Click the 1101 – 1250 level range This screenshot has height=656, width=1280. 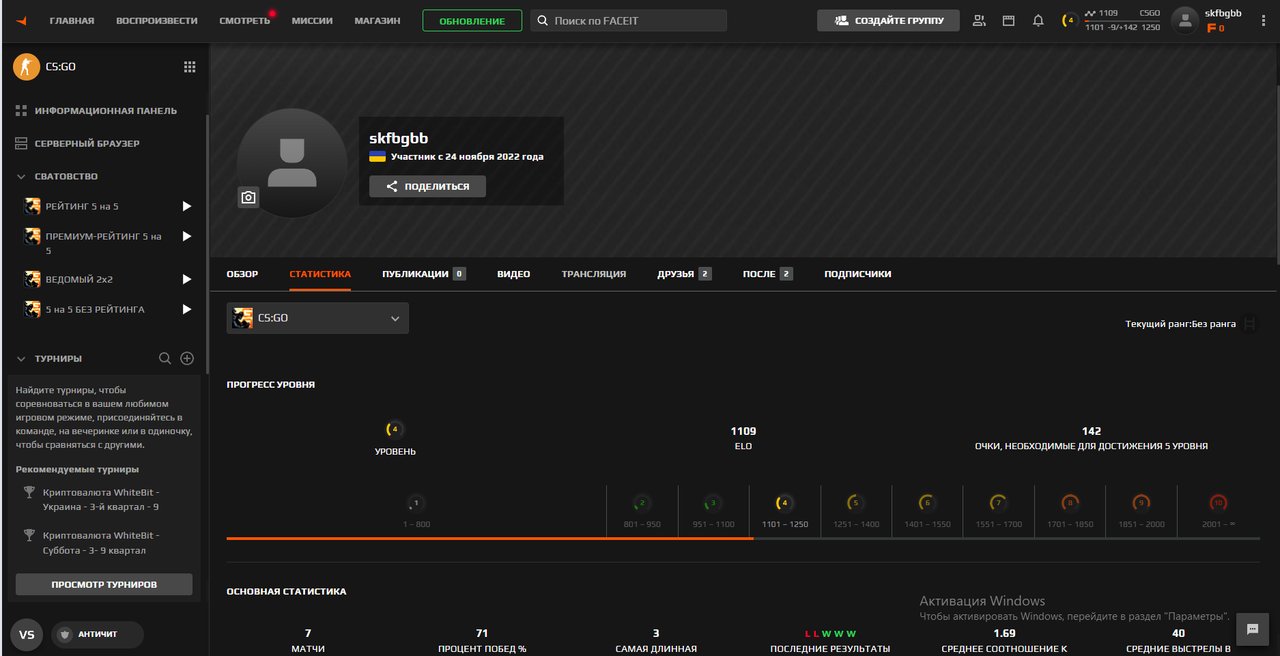point(785,524)
